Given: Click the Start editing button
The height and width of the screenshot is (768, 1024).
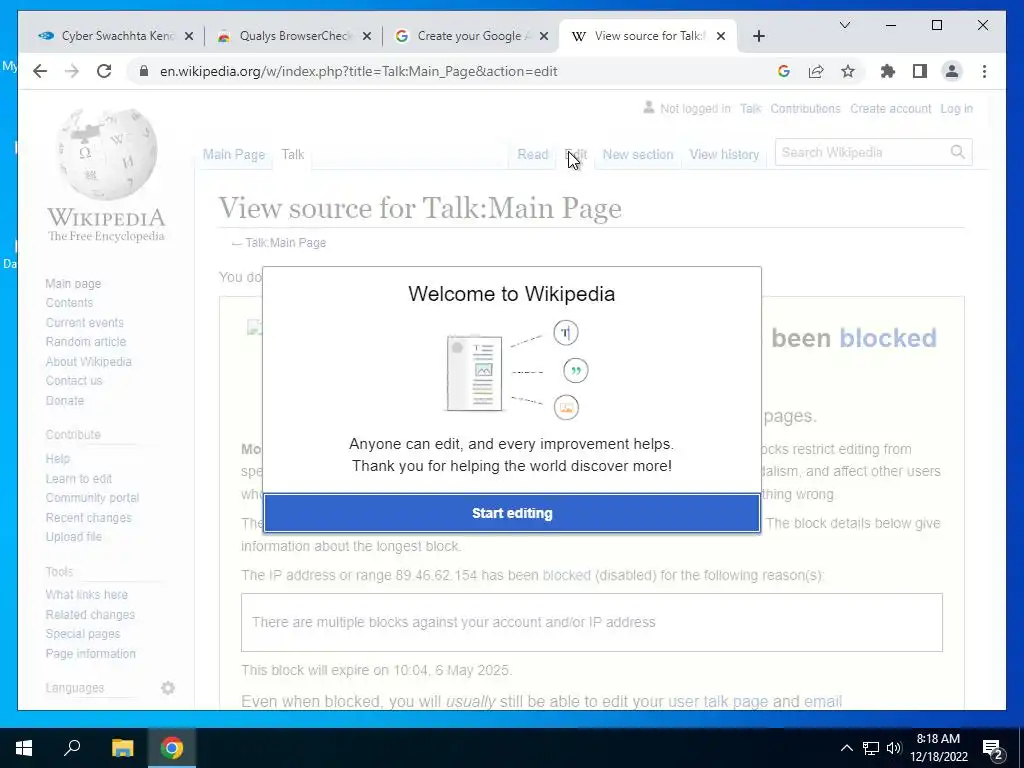Looking at the screenshot, I should coord(511,513).
